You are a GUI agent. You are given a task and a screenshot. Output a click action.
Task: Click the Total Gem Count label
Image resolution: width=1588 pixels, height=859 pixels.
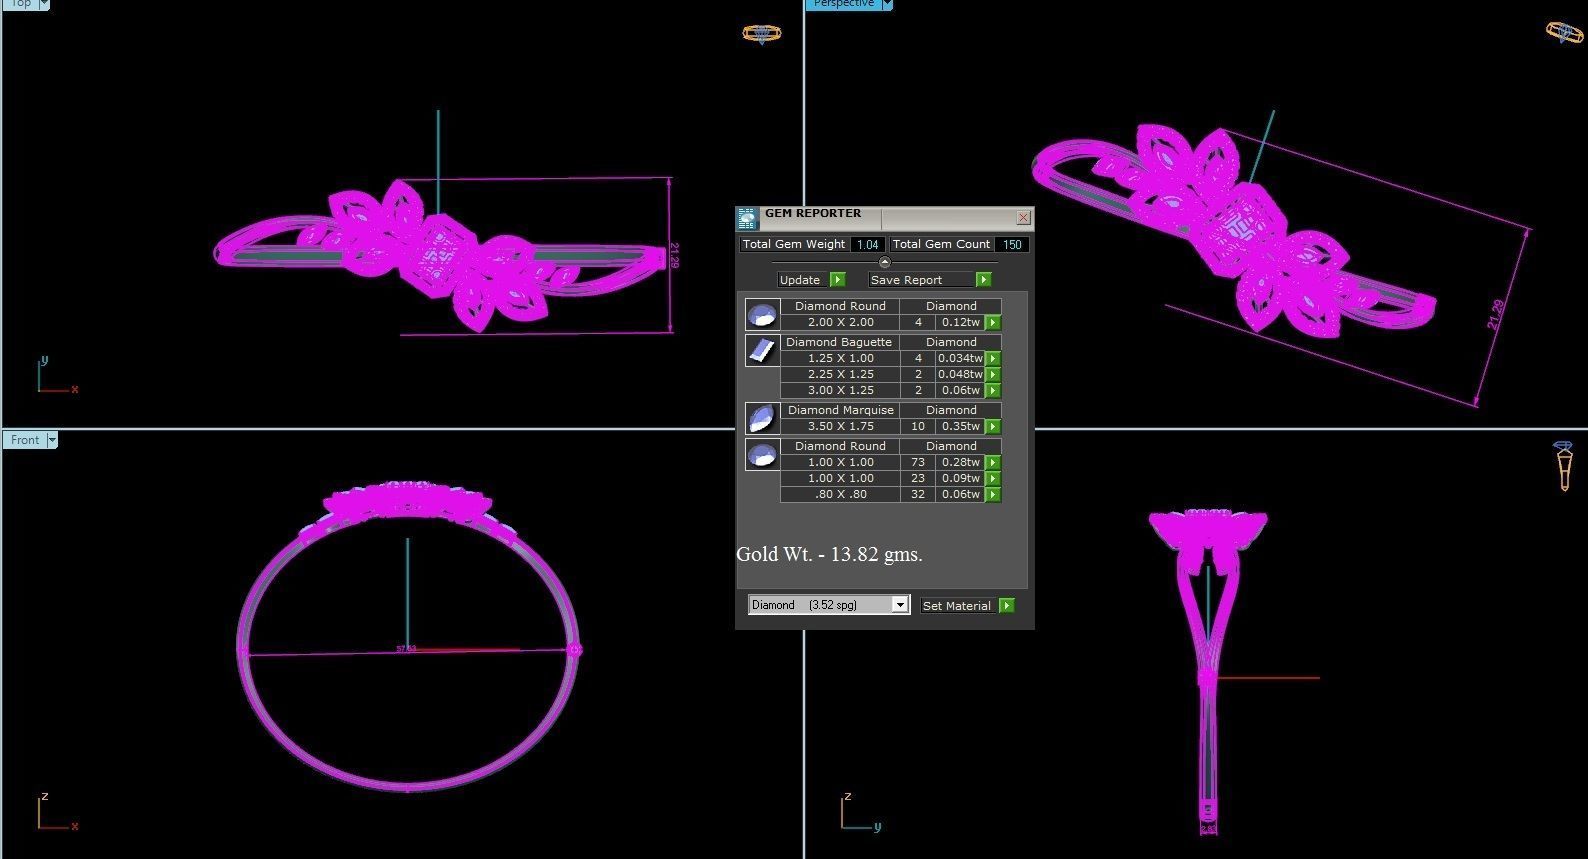[x=941, y=244]
